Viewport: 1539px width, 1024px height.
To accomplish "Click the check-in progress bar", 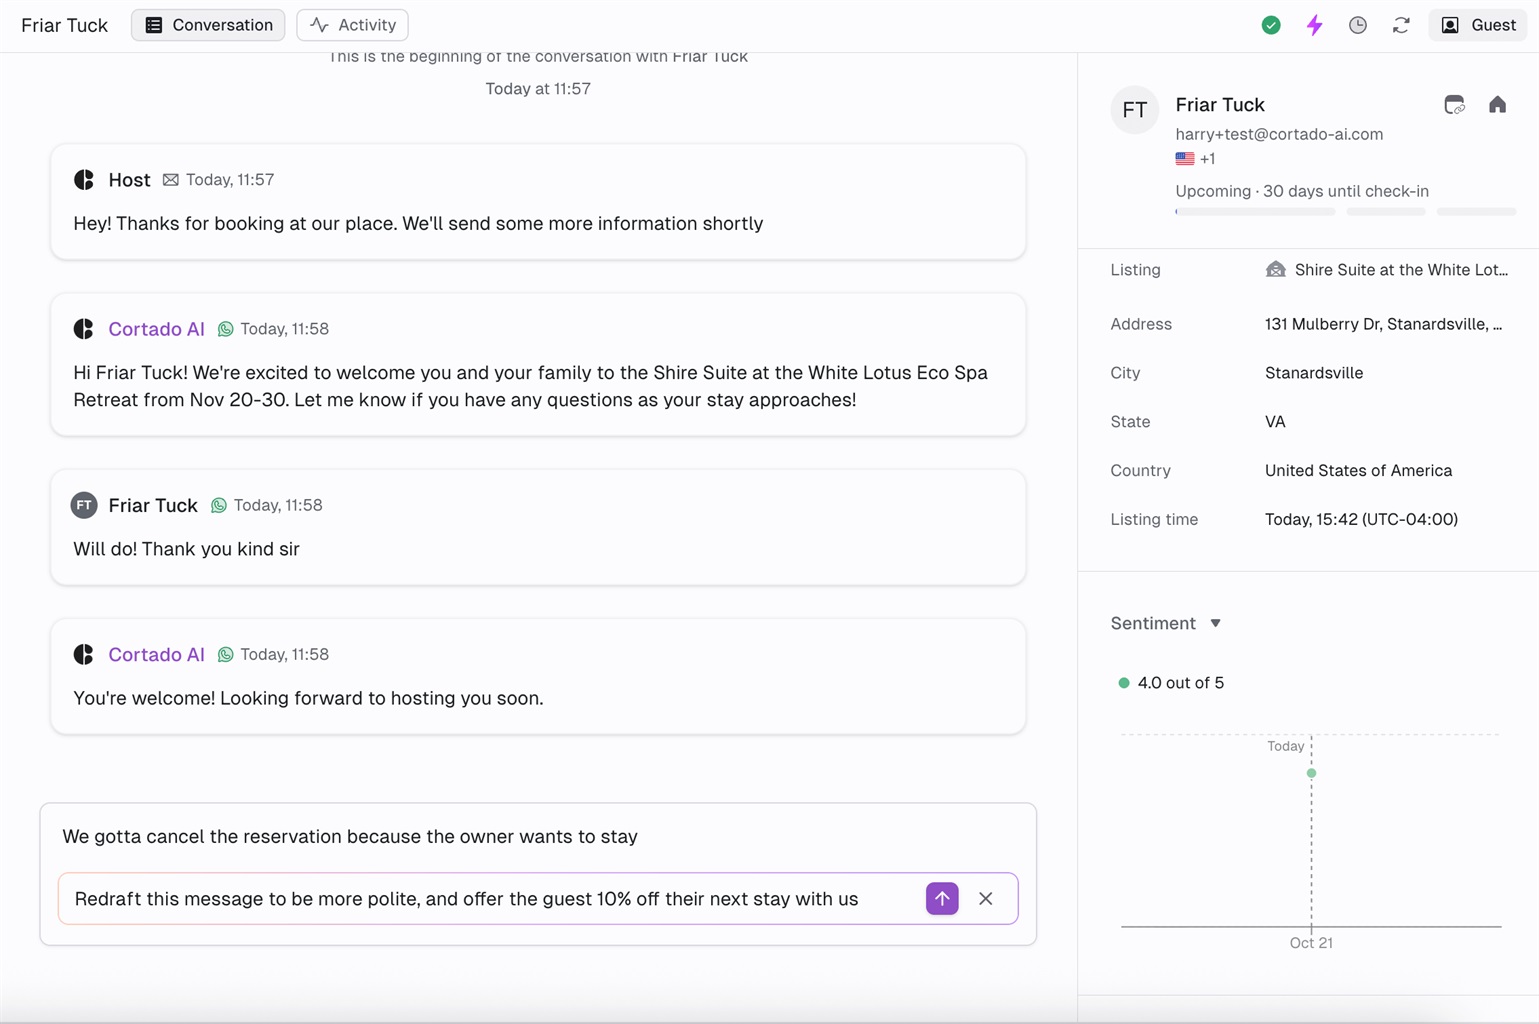I will pyautogui.click(x=1345, y=212).
